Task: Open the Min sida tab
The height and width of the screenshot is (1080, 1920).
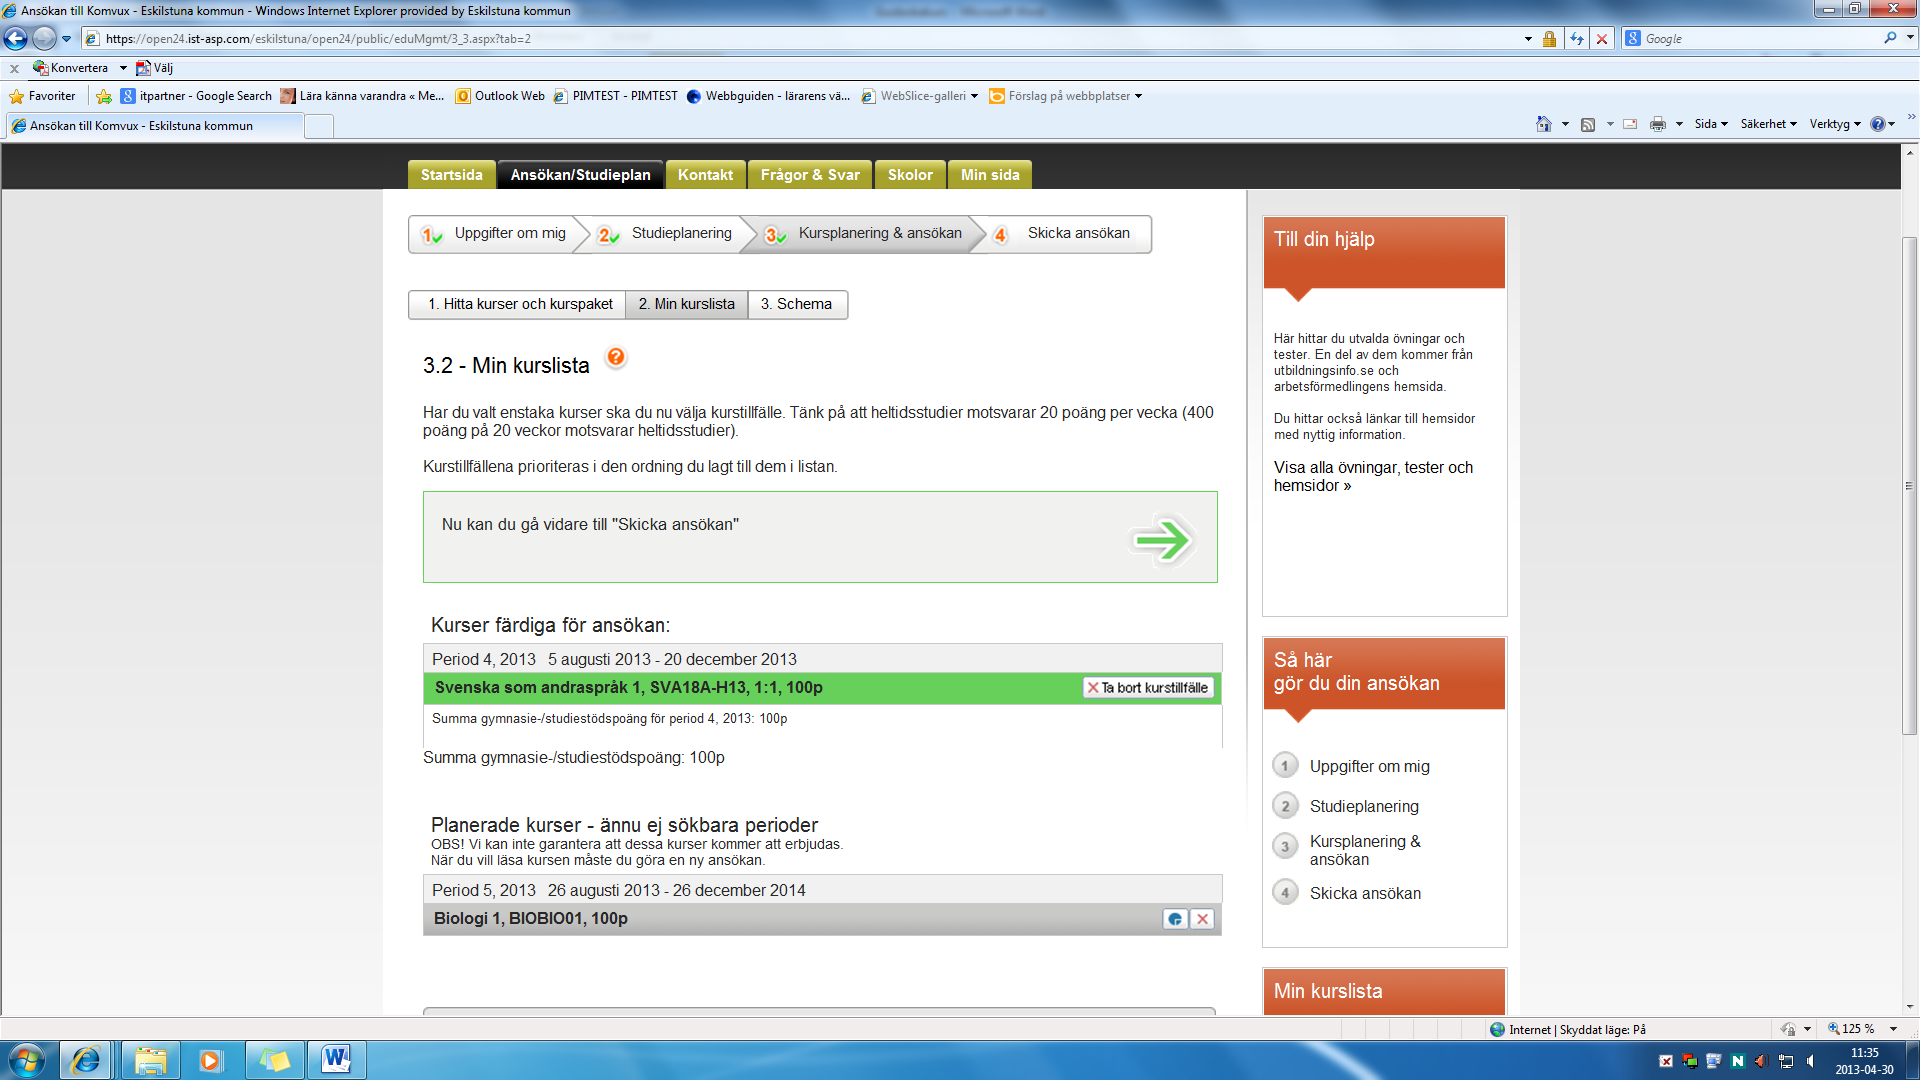Action: point(990,175)
